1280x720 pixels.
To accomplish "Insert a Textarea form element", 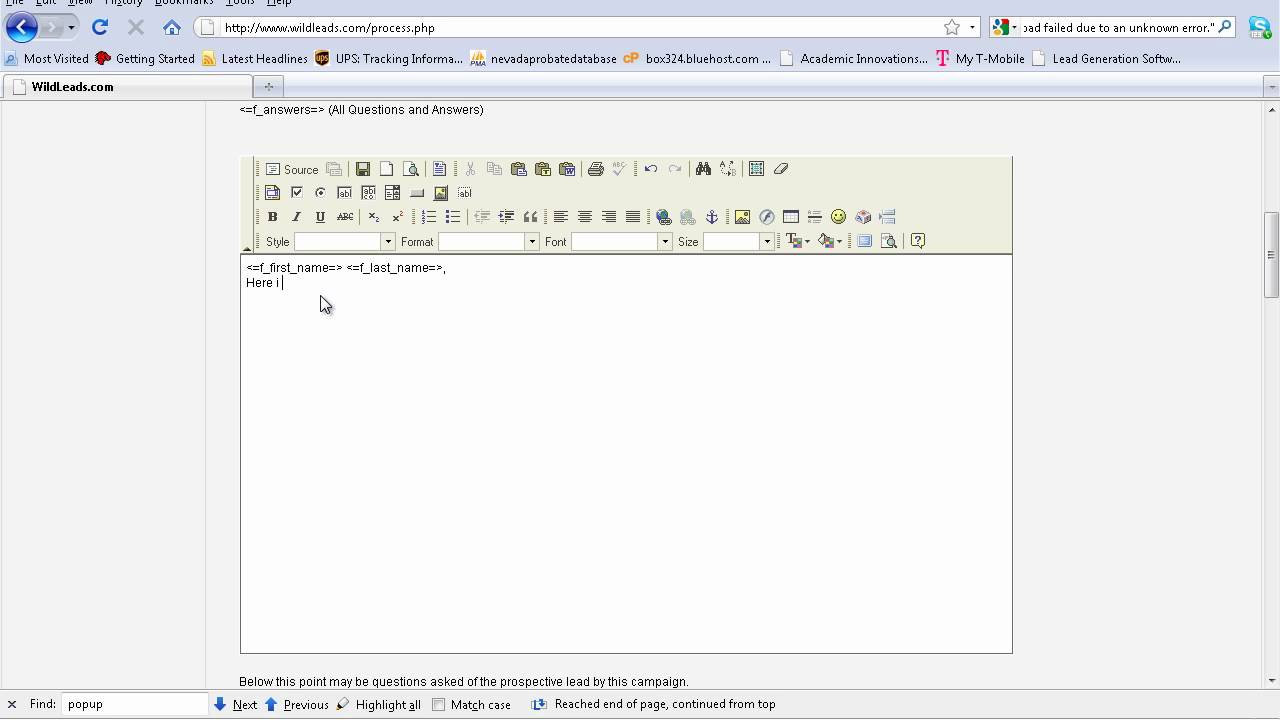I will pos(368,193).
